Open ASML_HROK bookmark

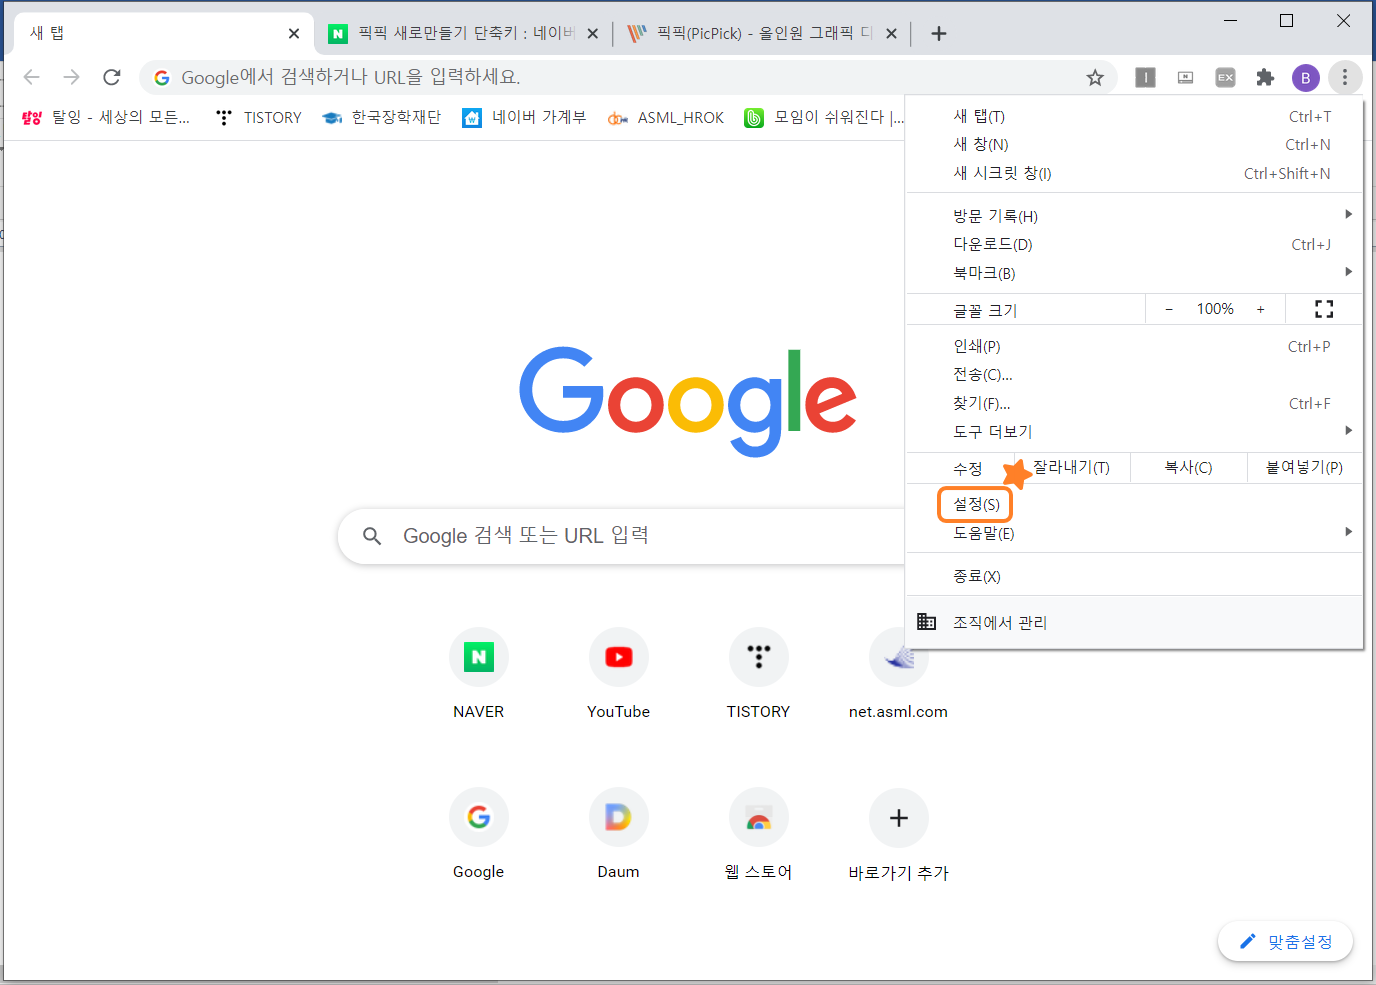(x=666, y=117)
